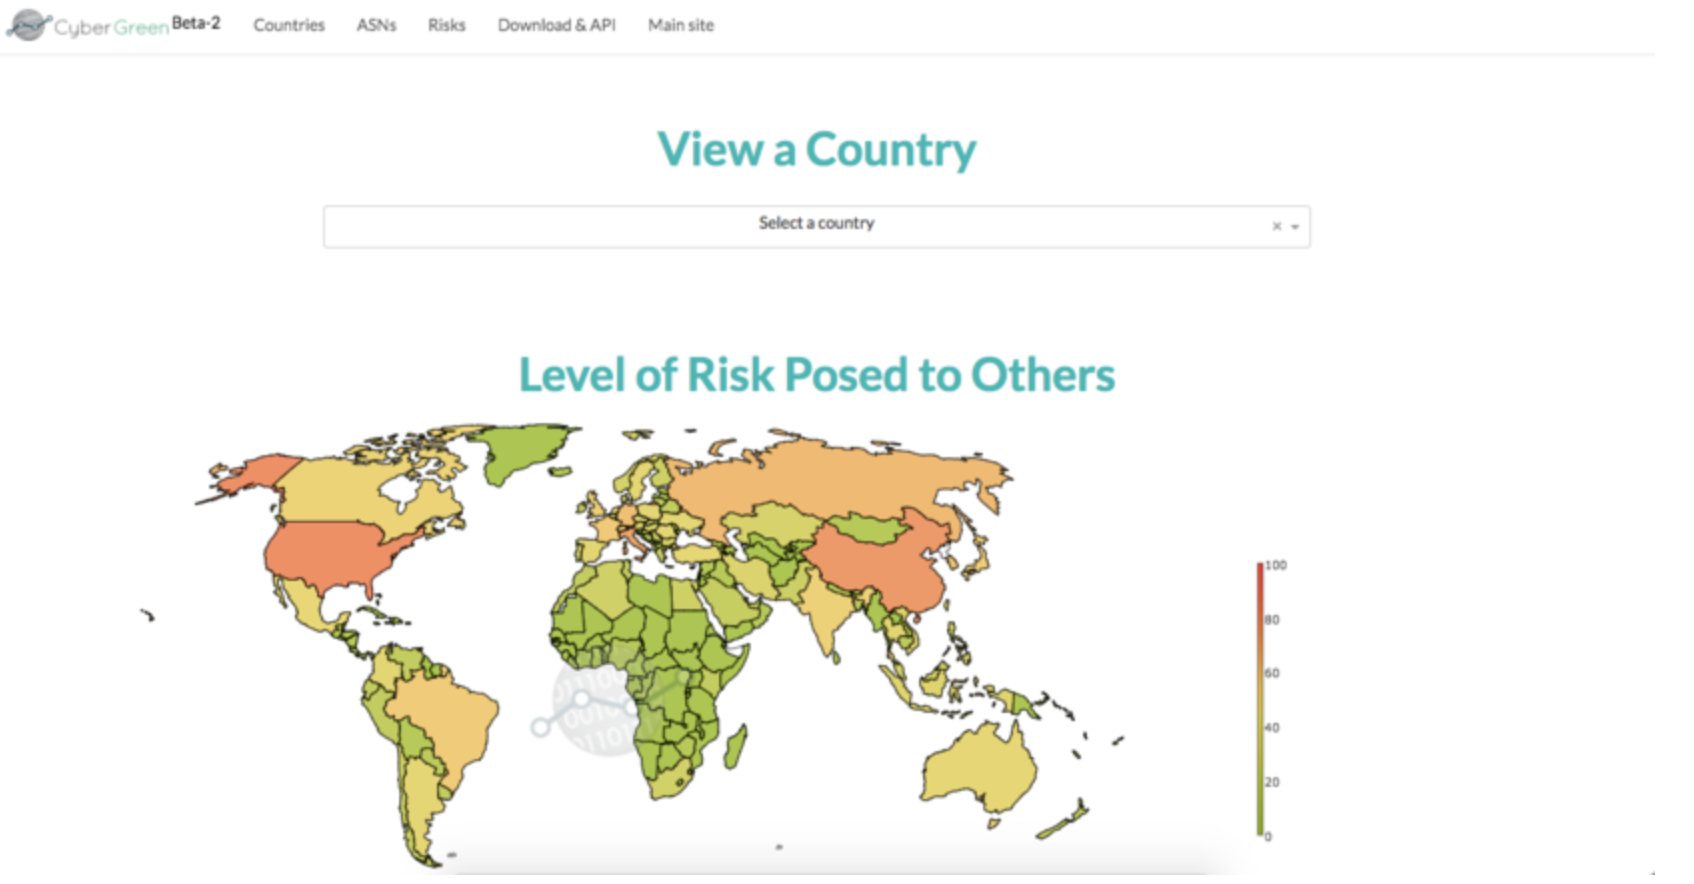1694x884 pixels.
Task: Follow the Main site link
Action: click(x=681, y=25)
